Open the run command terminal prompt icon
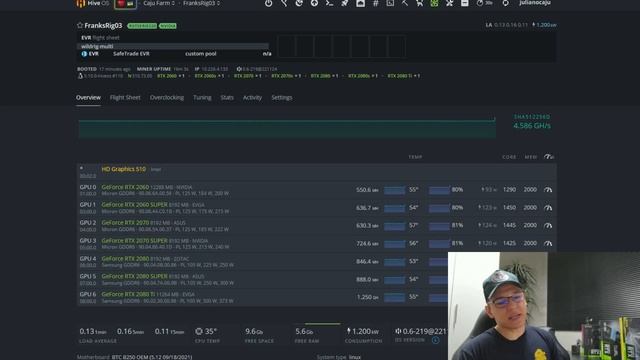This screenshot has width=640, height=360. point(329,3)
